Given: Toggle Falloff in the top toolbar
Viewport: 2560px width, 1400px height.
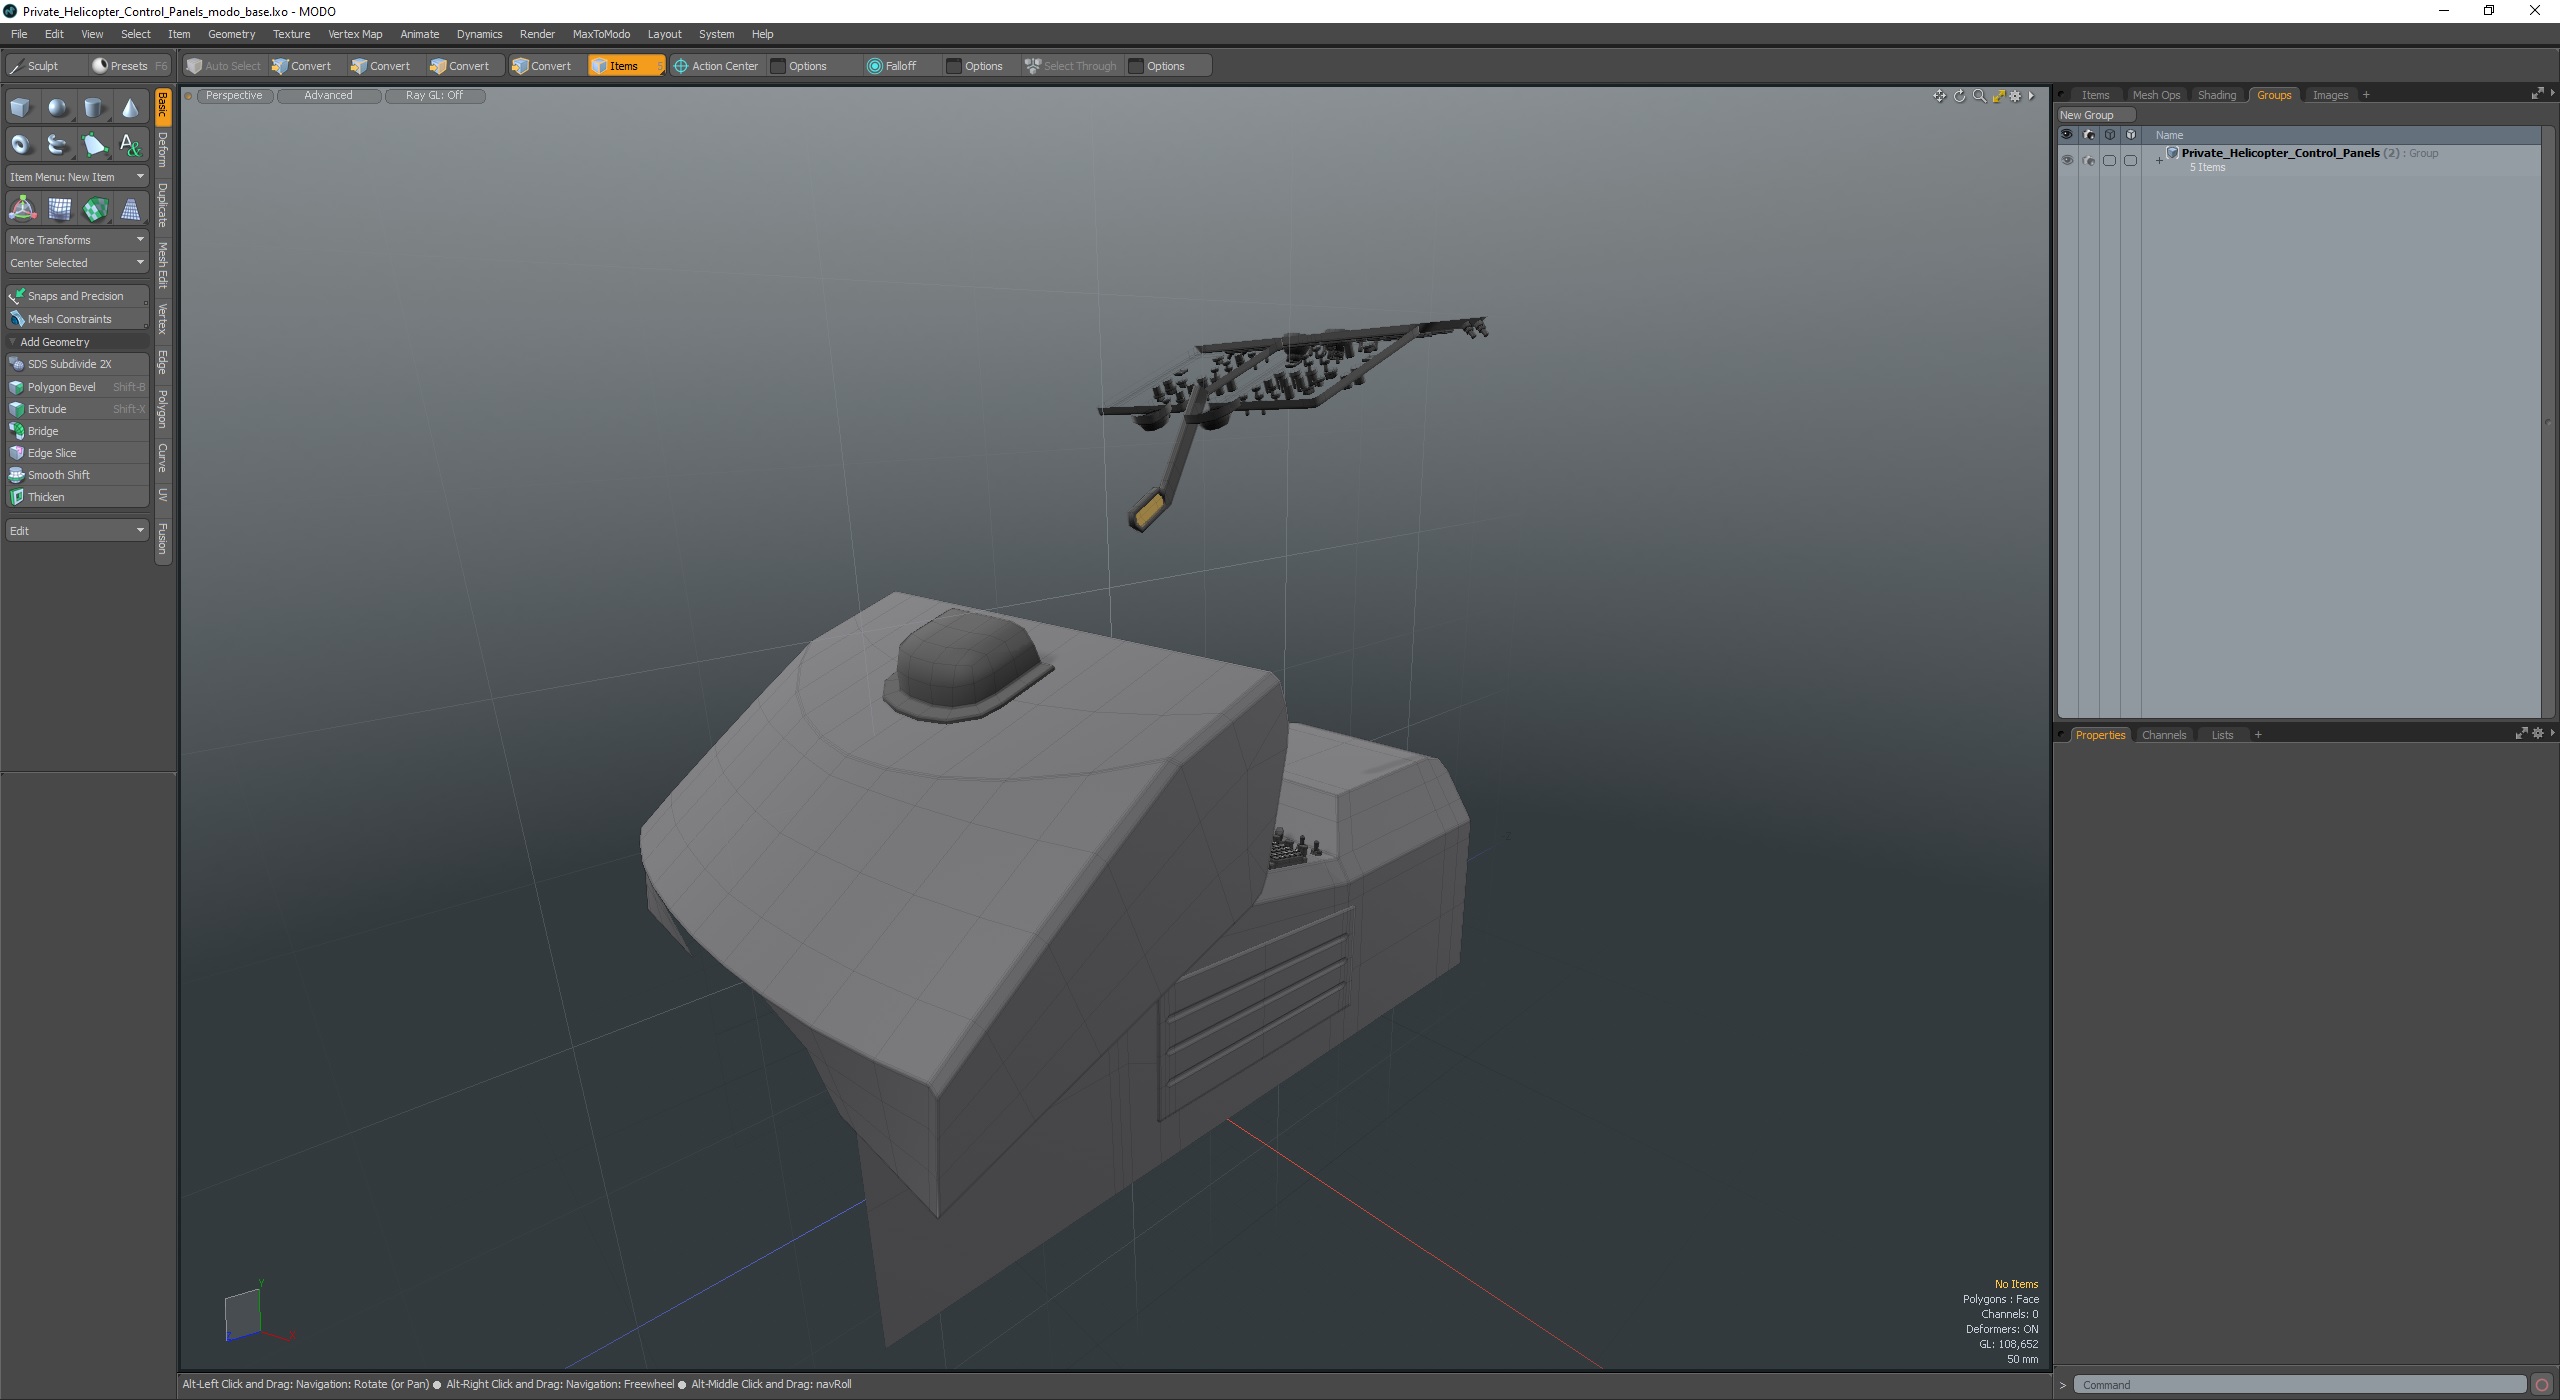Looking at the screenshot, I should 891,66.
